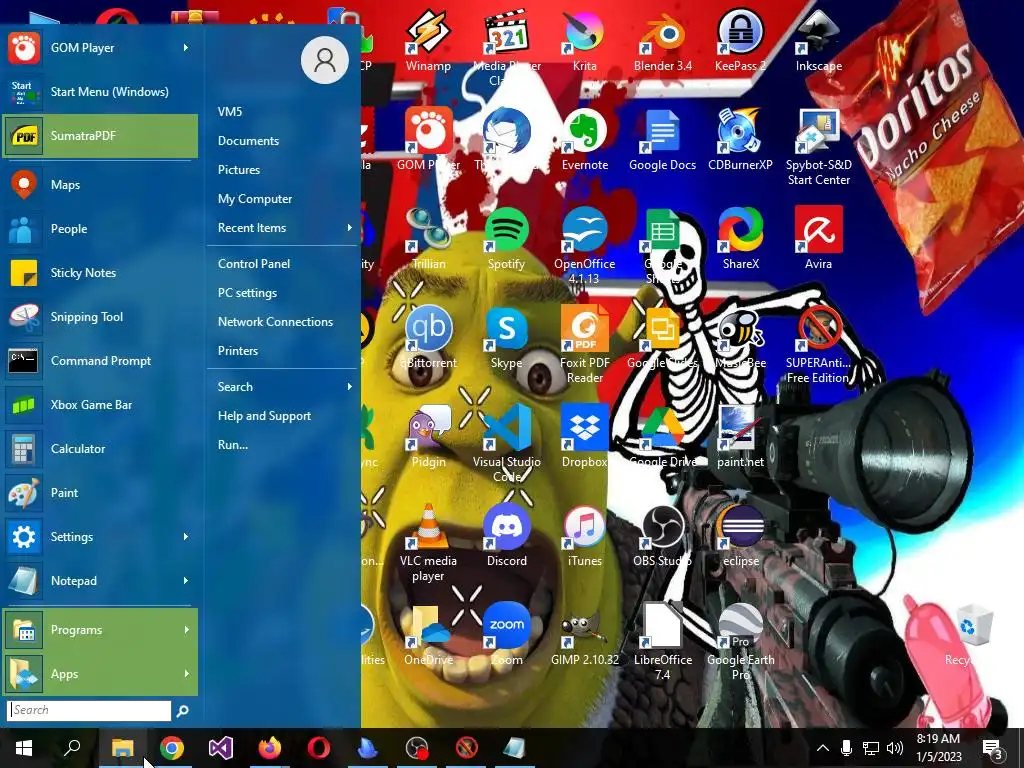Launch SumatraPDF from the start menu list
The width and height of the screenshot is (1024, 768).
click(x=99, y=136)
